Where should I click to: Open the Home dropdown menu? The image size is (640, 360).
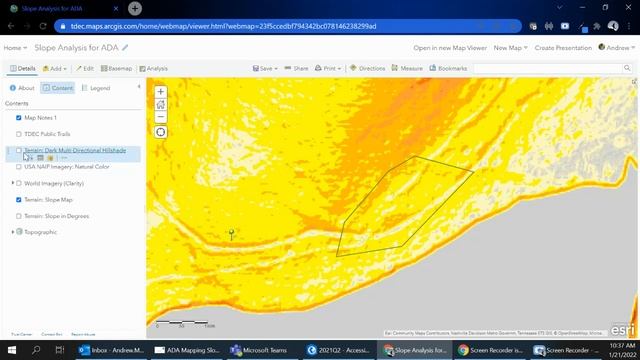(x=15, y=48)
